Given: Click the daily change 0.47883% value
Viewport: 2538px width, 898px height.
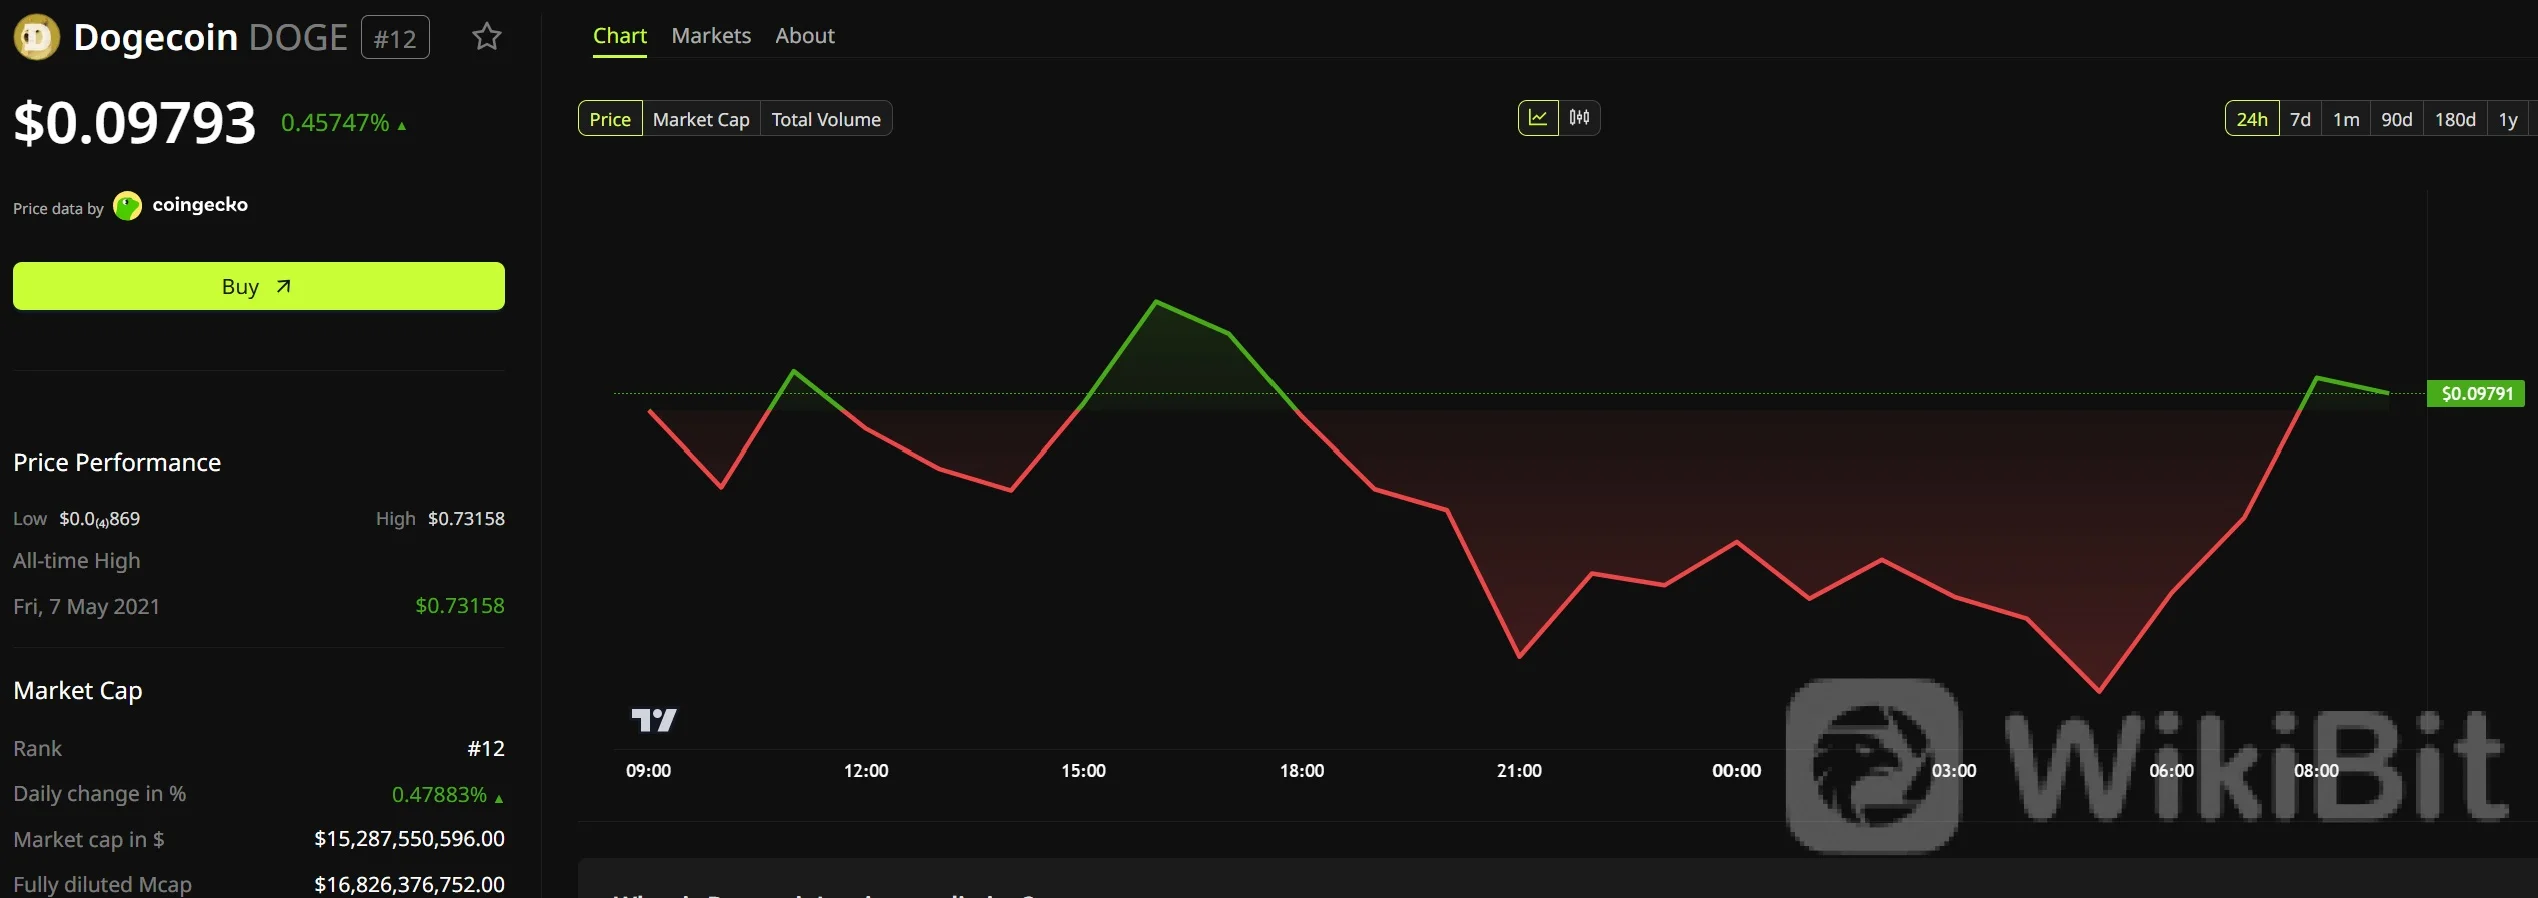Looking at the screenshot, I should [x=439, y=795].
